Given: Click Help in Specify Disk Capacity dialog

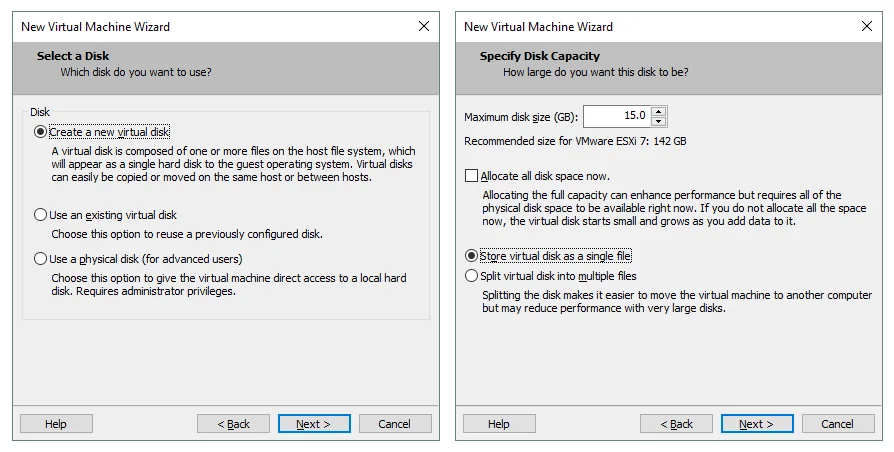Looking at the screenshot, I should (x=499, y=424).
